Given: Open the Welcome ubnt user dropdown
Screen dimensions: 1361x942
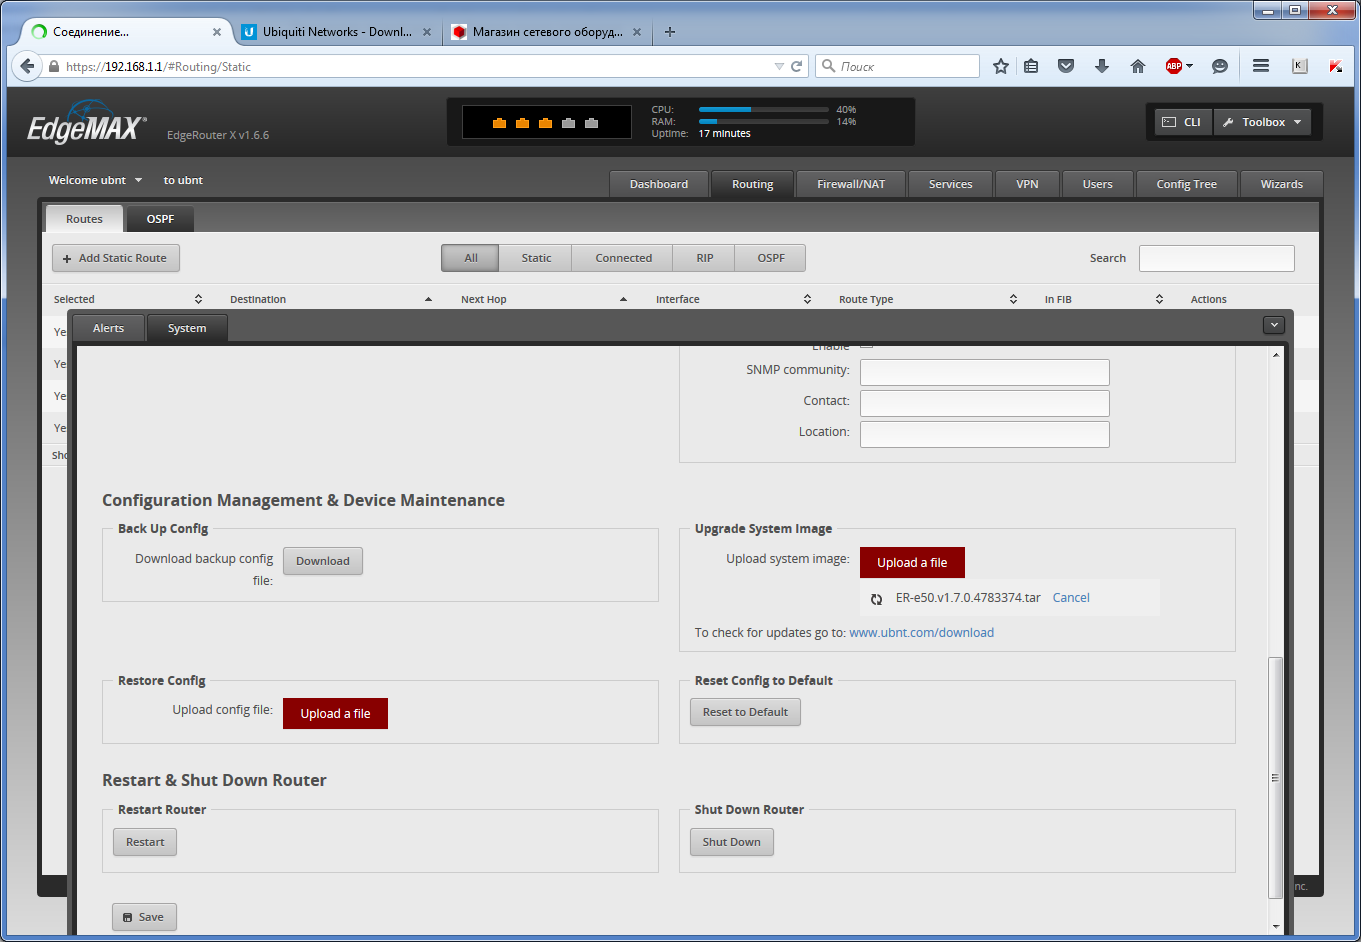Looking at the screenshot, I should point(95,180).
